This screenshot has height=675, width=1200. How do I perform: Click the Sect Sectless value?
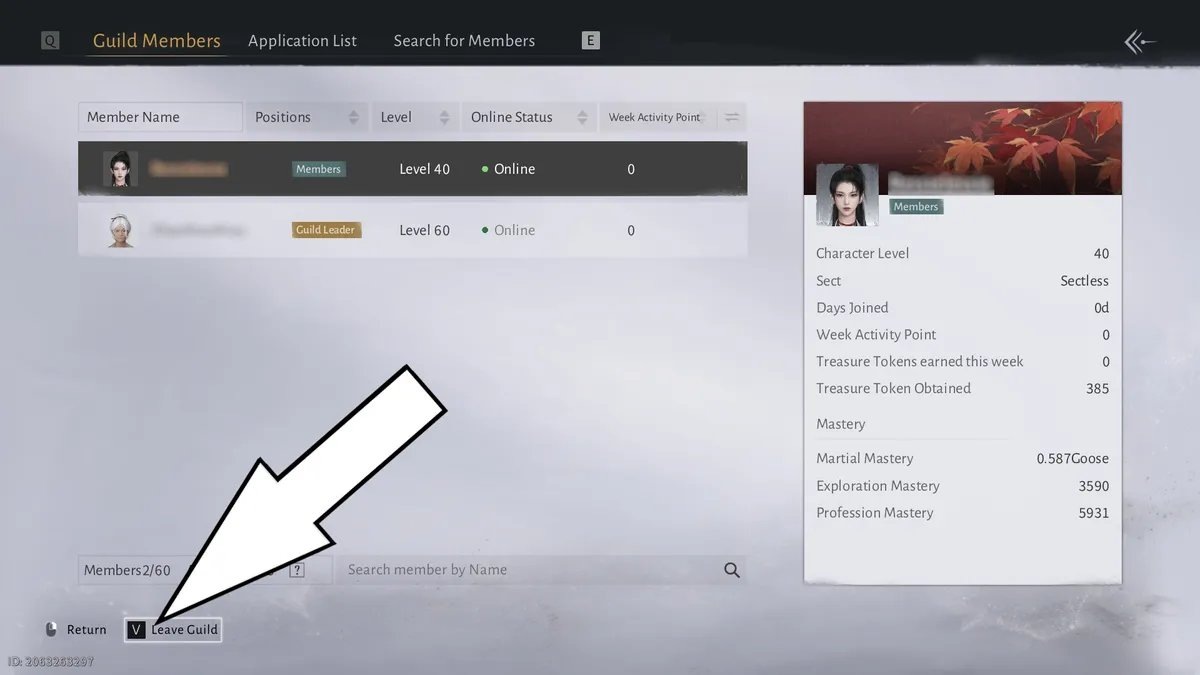click(1085, 281)
